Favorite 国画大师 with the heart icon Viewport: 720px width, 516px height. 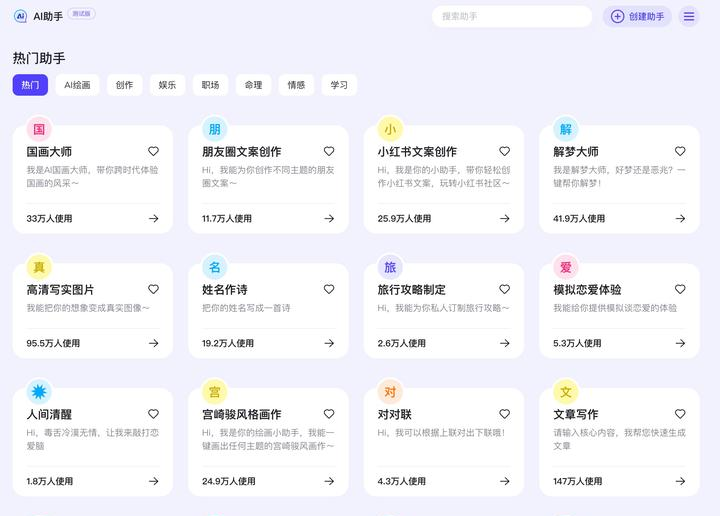point(153,152)
